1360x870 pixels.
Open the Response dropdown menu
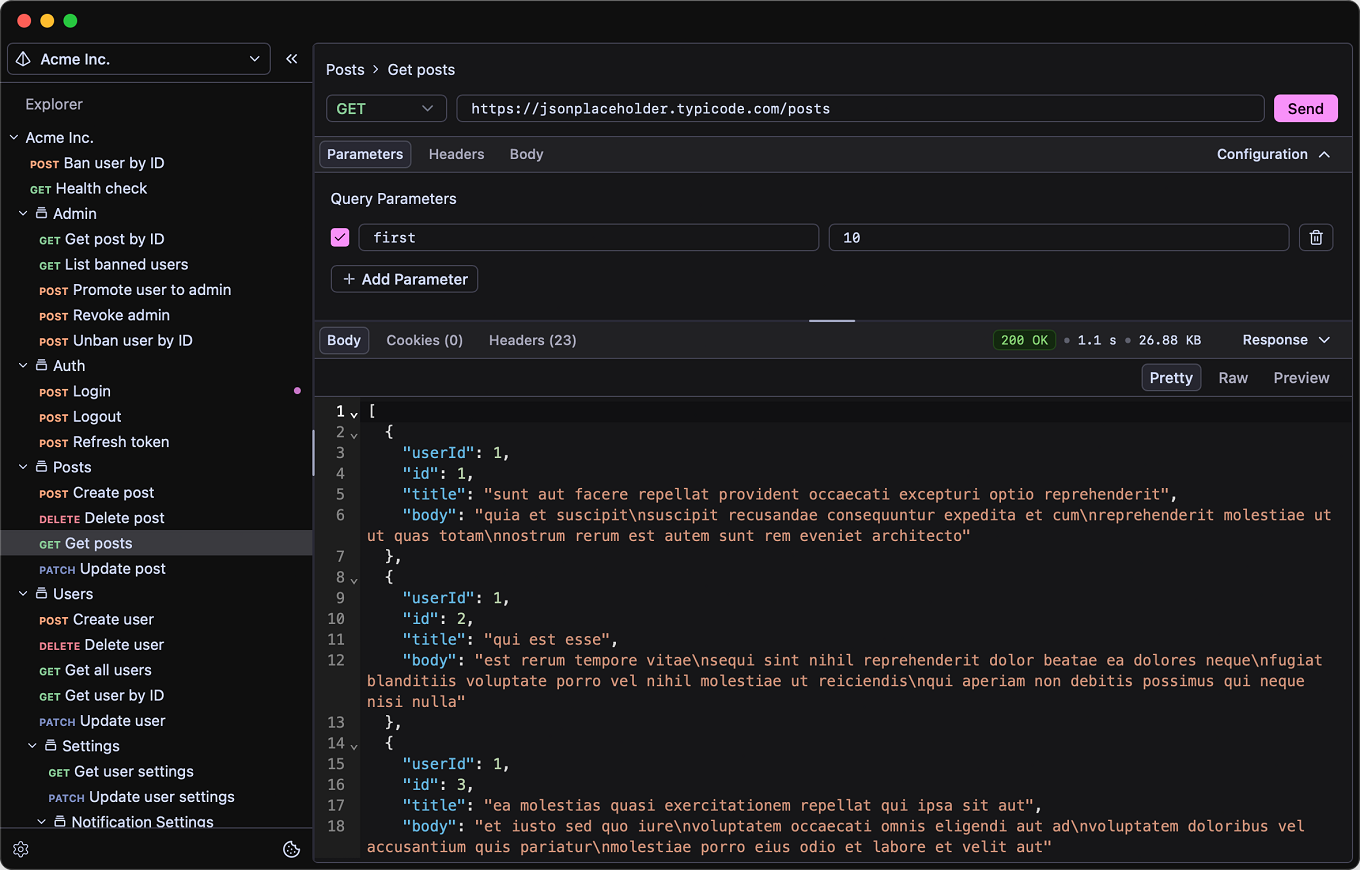[x=1286, y=340]
